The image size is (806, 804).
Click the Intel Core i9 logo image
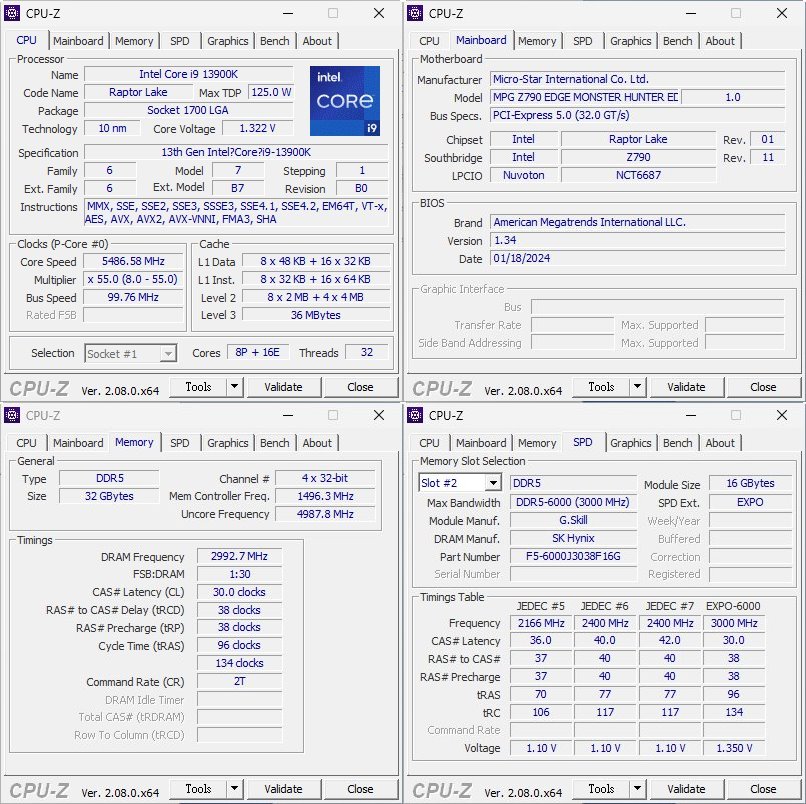[345, 101]
